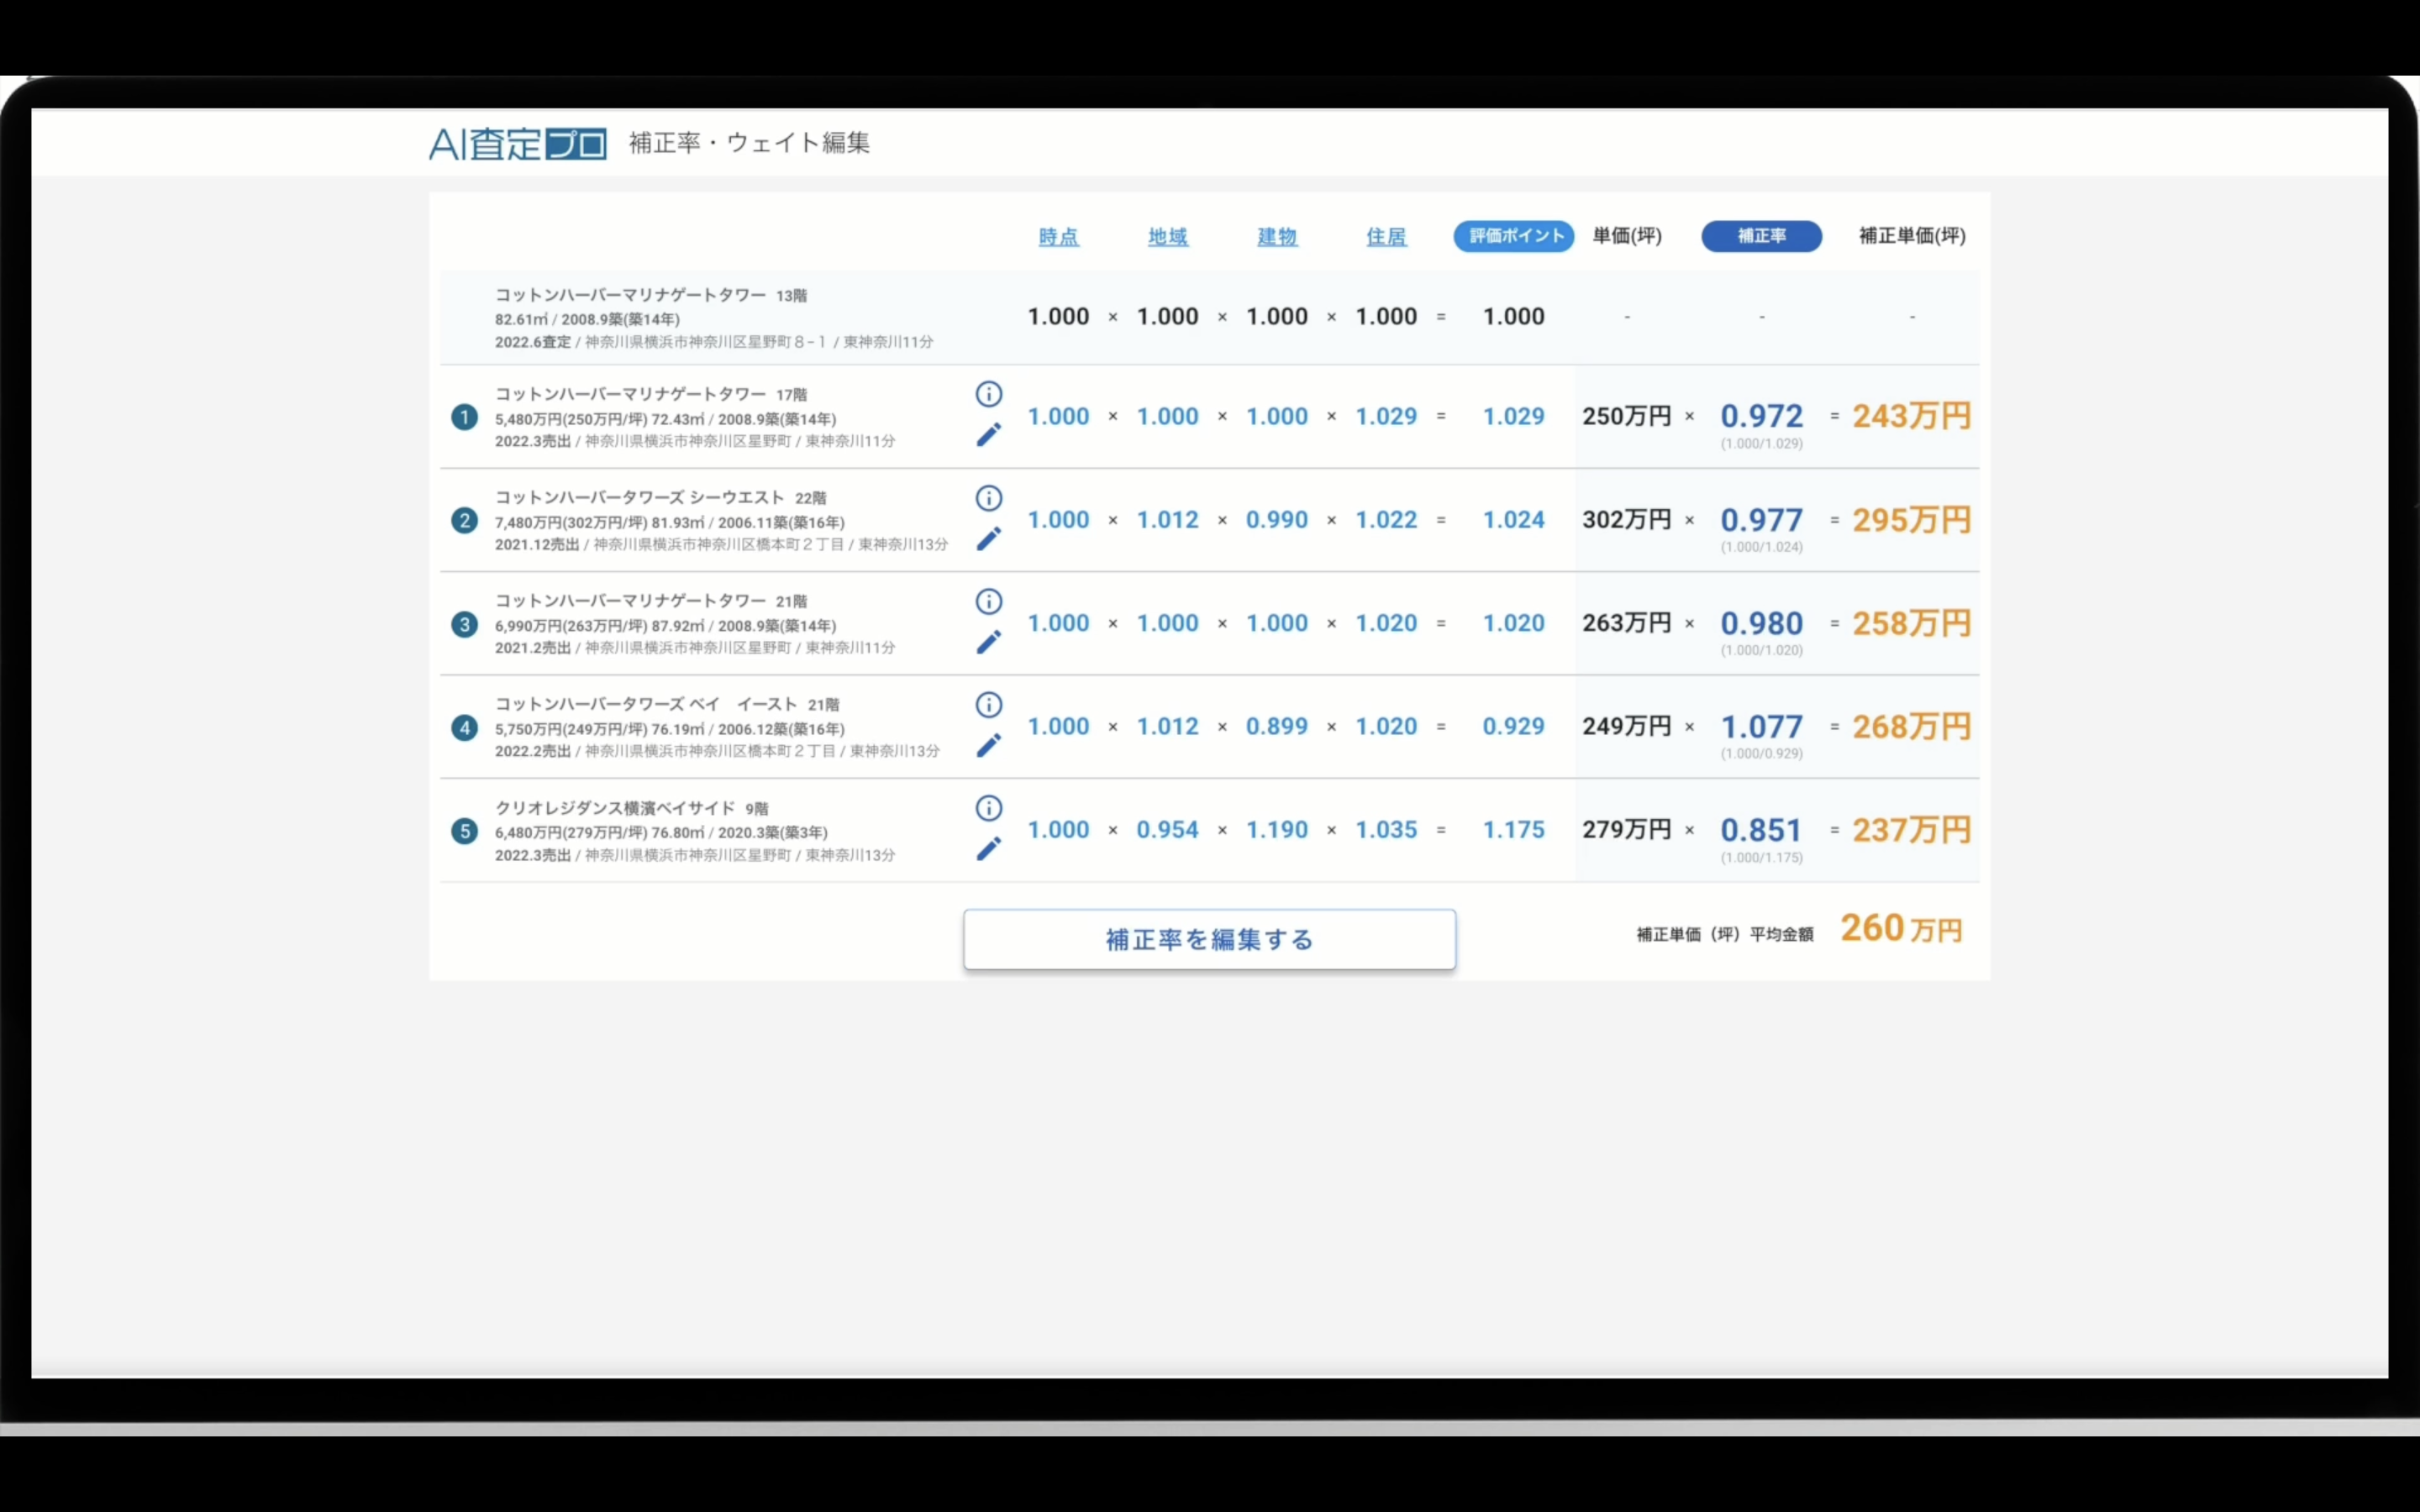Click correction rate 0.977

(x=1761, y=521)
